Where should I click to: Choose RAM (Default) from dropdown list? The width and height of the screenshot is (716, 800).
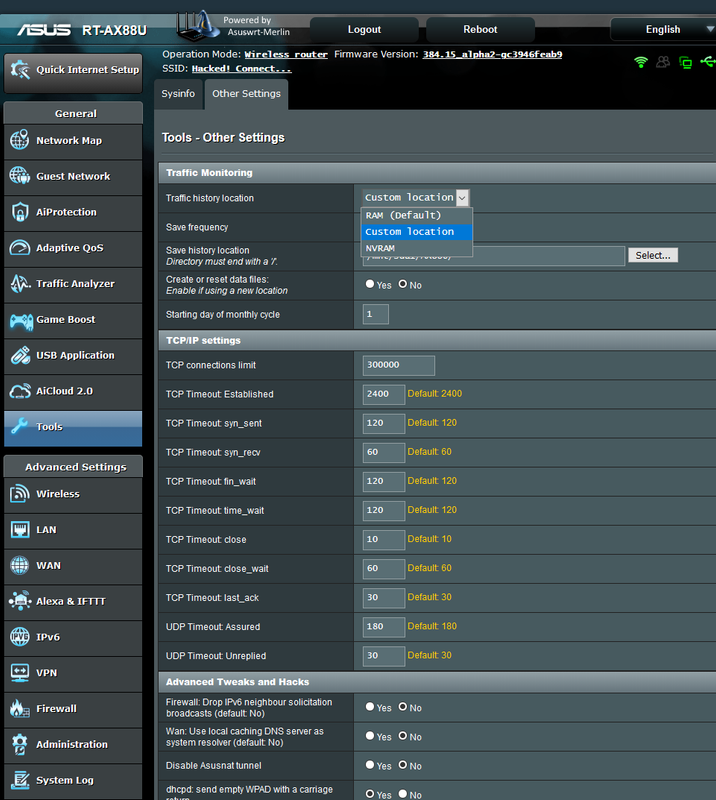click(416, 215)
